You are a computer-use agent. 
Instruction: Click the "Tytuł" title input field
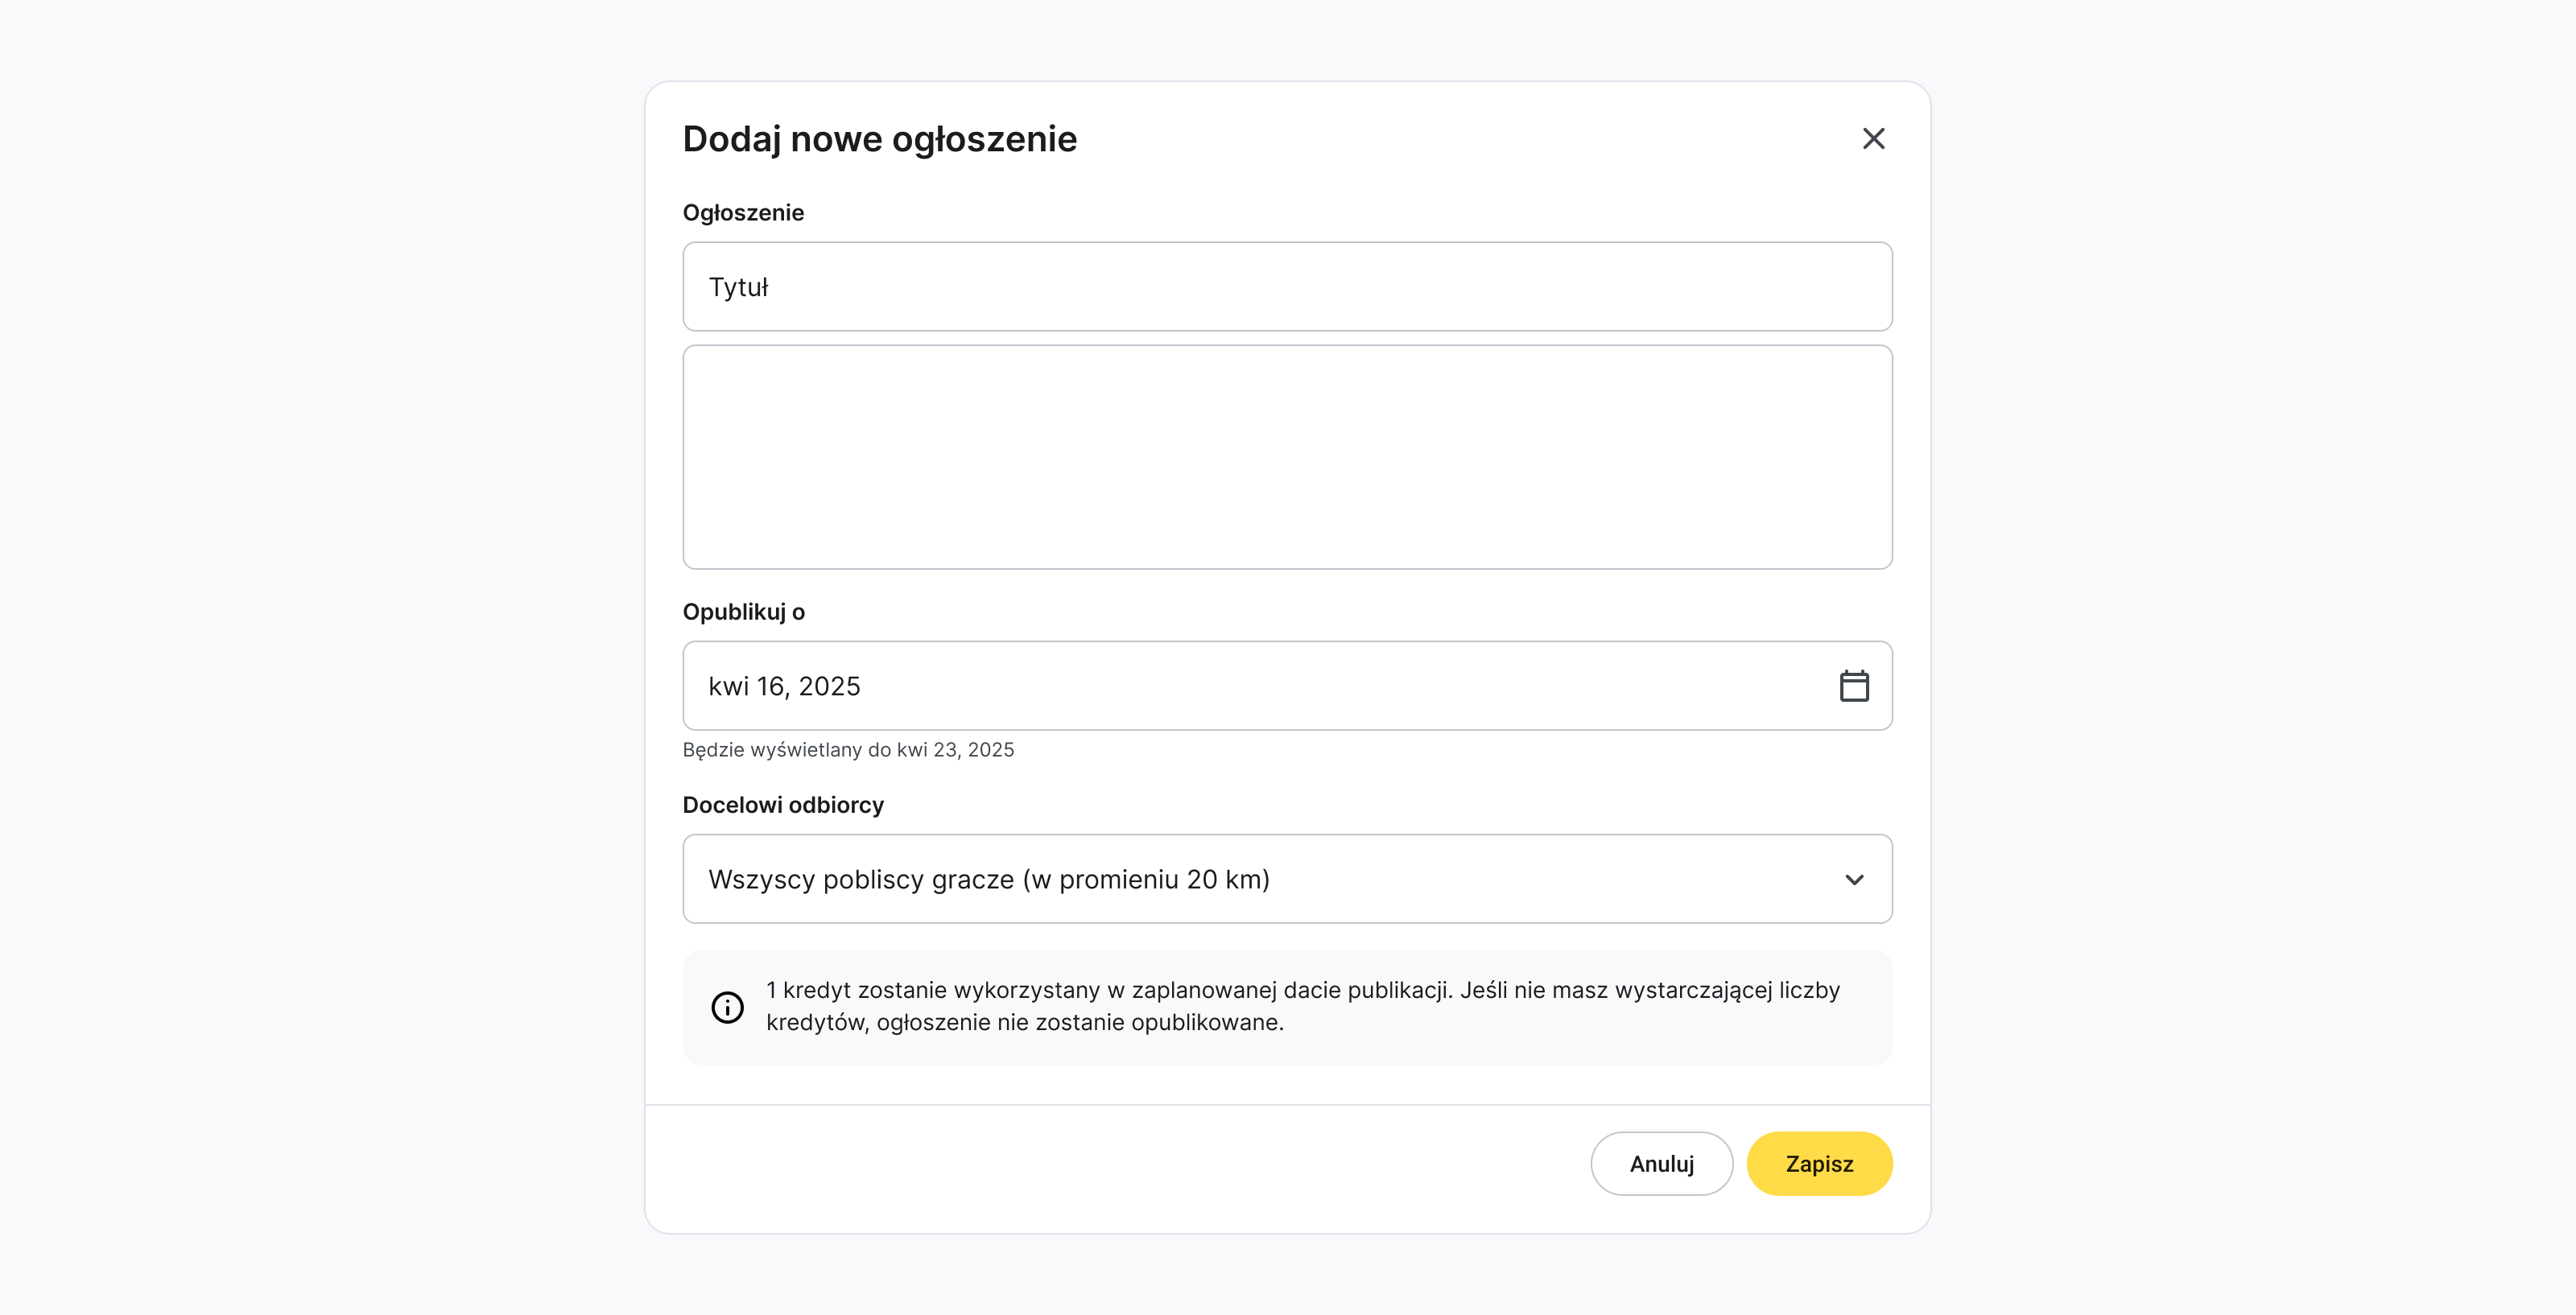[x=1288, y=286]
